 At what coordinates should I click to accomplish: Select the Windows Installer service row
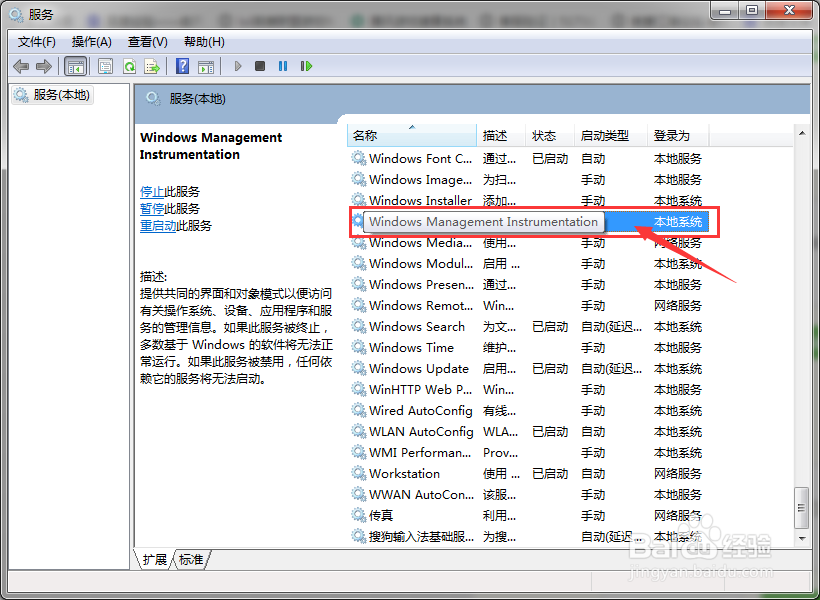coord(527,200)
